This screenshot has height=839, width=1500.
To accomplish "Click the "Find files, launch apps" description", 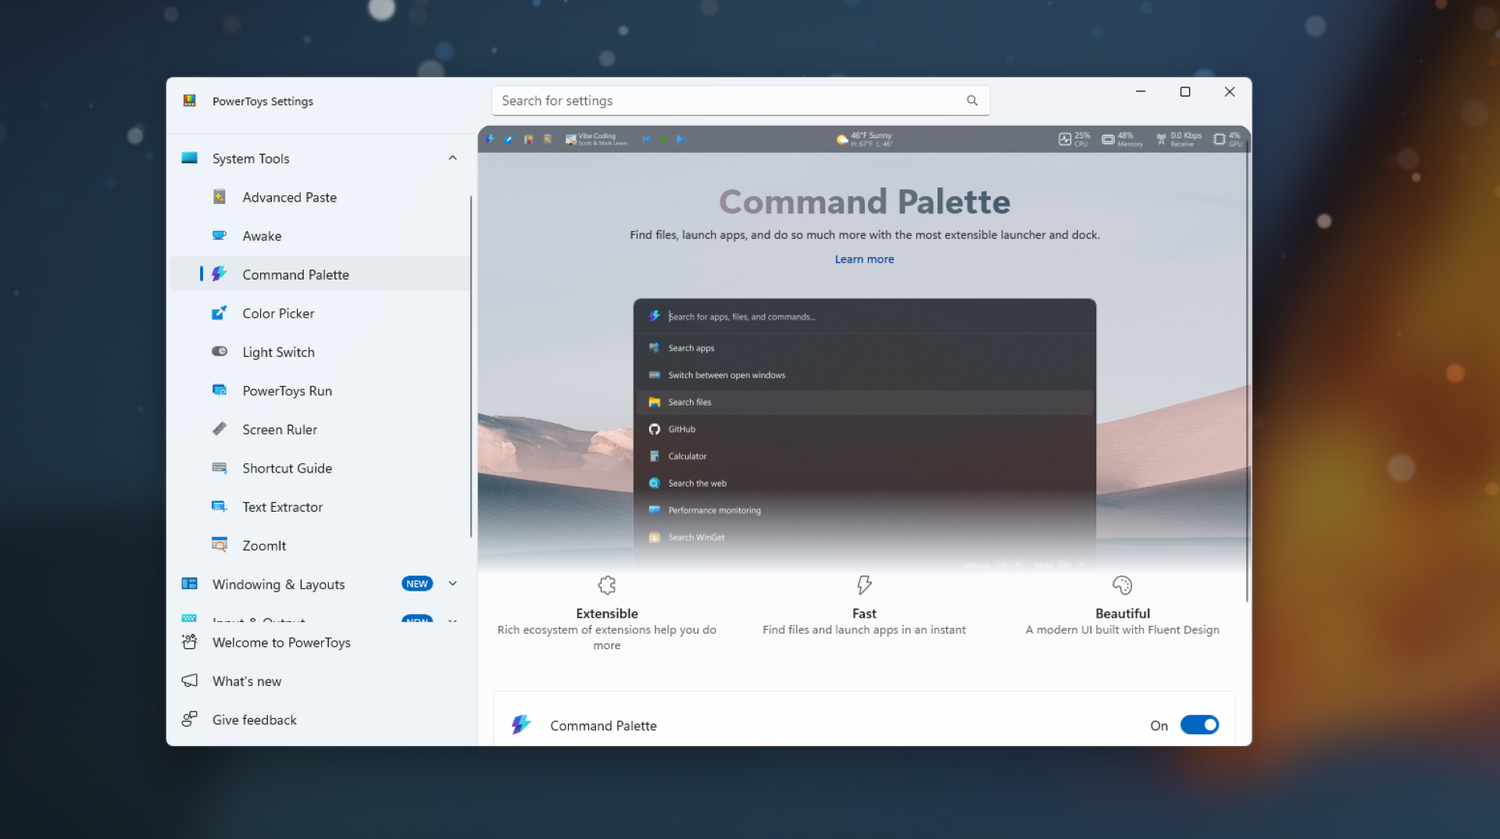I will point(864,235).
